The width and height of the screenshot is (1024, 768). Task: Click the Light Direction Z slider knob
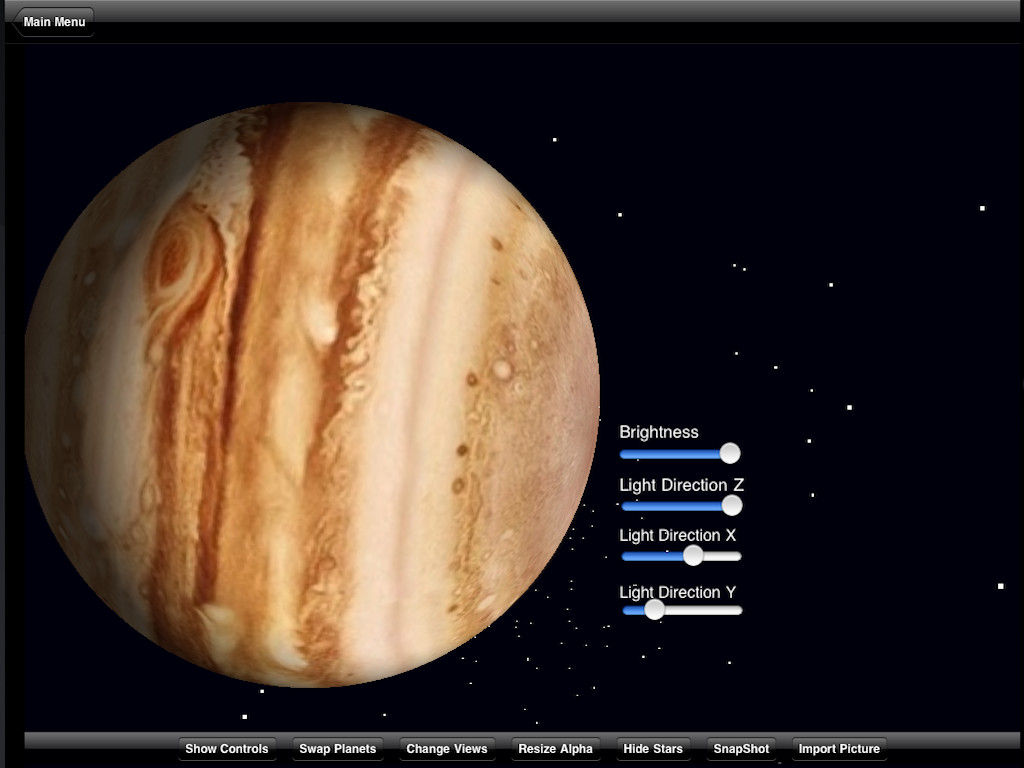[731, 505]
